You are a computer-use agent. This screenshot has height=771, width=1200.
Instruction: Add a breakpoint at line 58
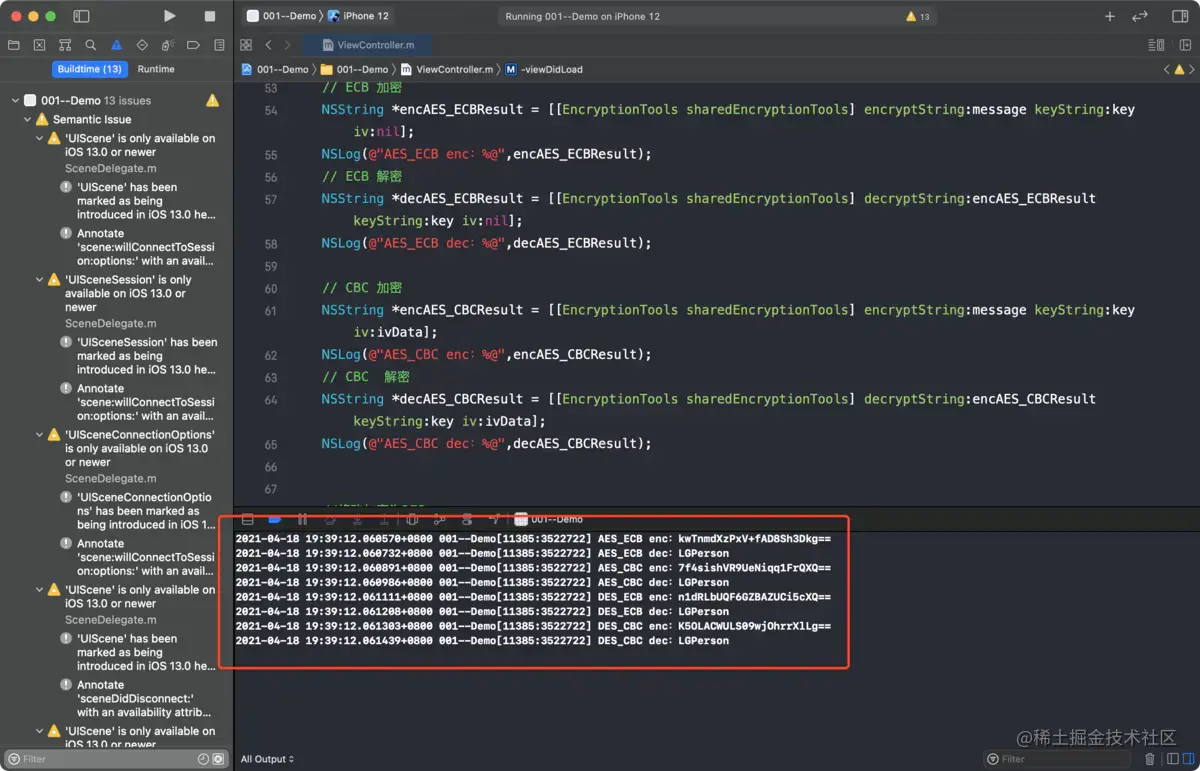(x=271, y=243)
